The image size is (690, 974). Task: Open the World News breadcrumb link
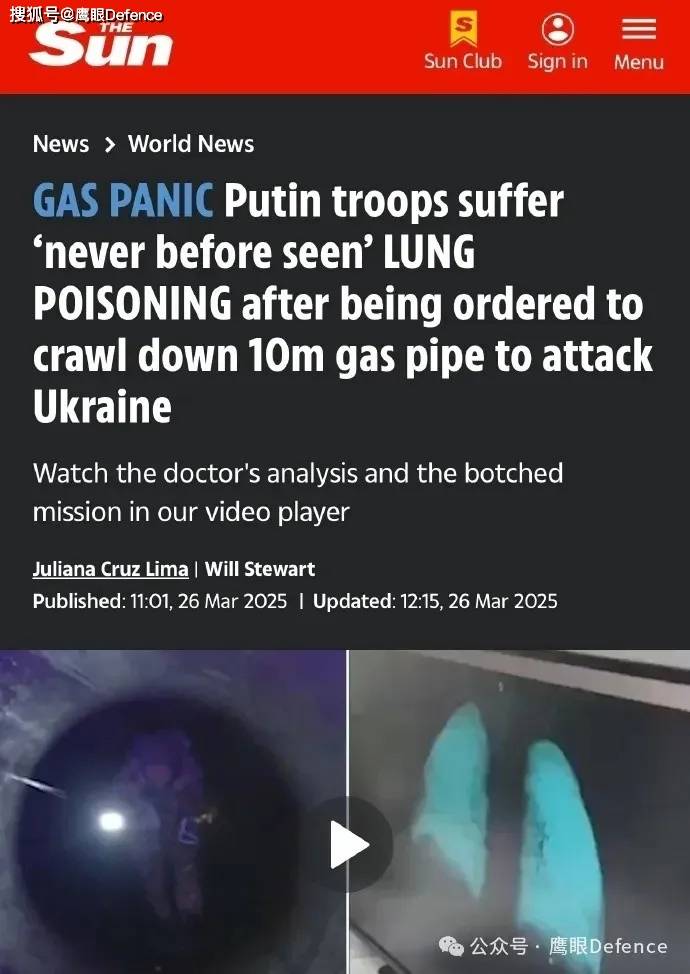click(x=191, y=144)
